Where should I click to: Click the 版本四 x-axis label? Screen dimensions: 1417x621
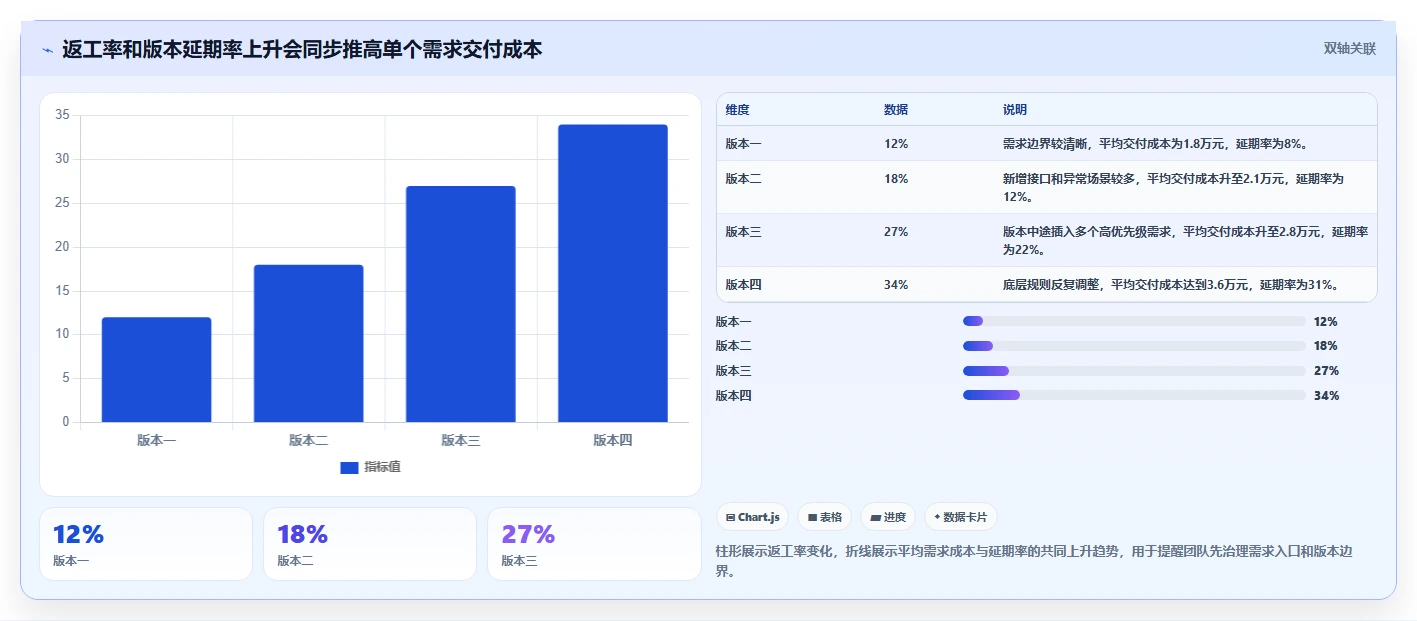(612, 440)
